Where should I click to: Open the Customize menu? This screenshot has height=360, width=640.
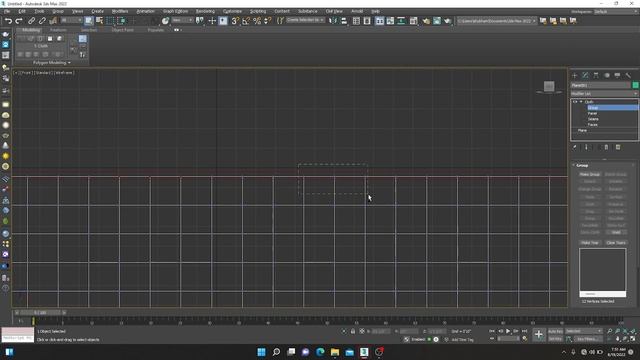pyautogui.click(x=232, y=11)
